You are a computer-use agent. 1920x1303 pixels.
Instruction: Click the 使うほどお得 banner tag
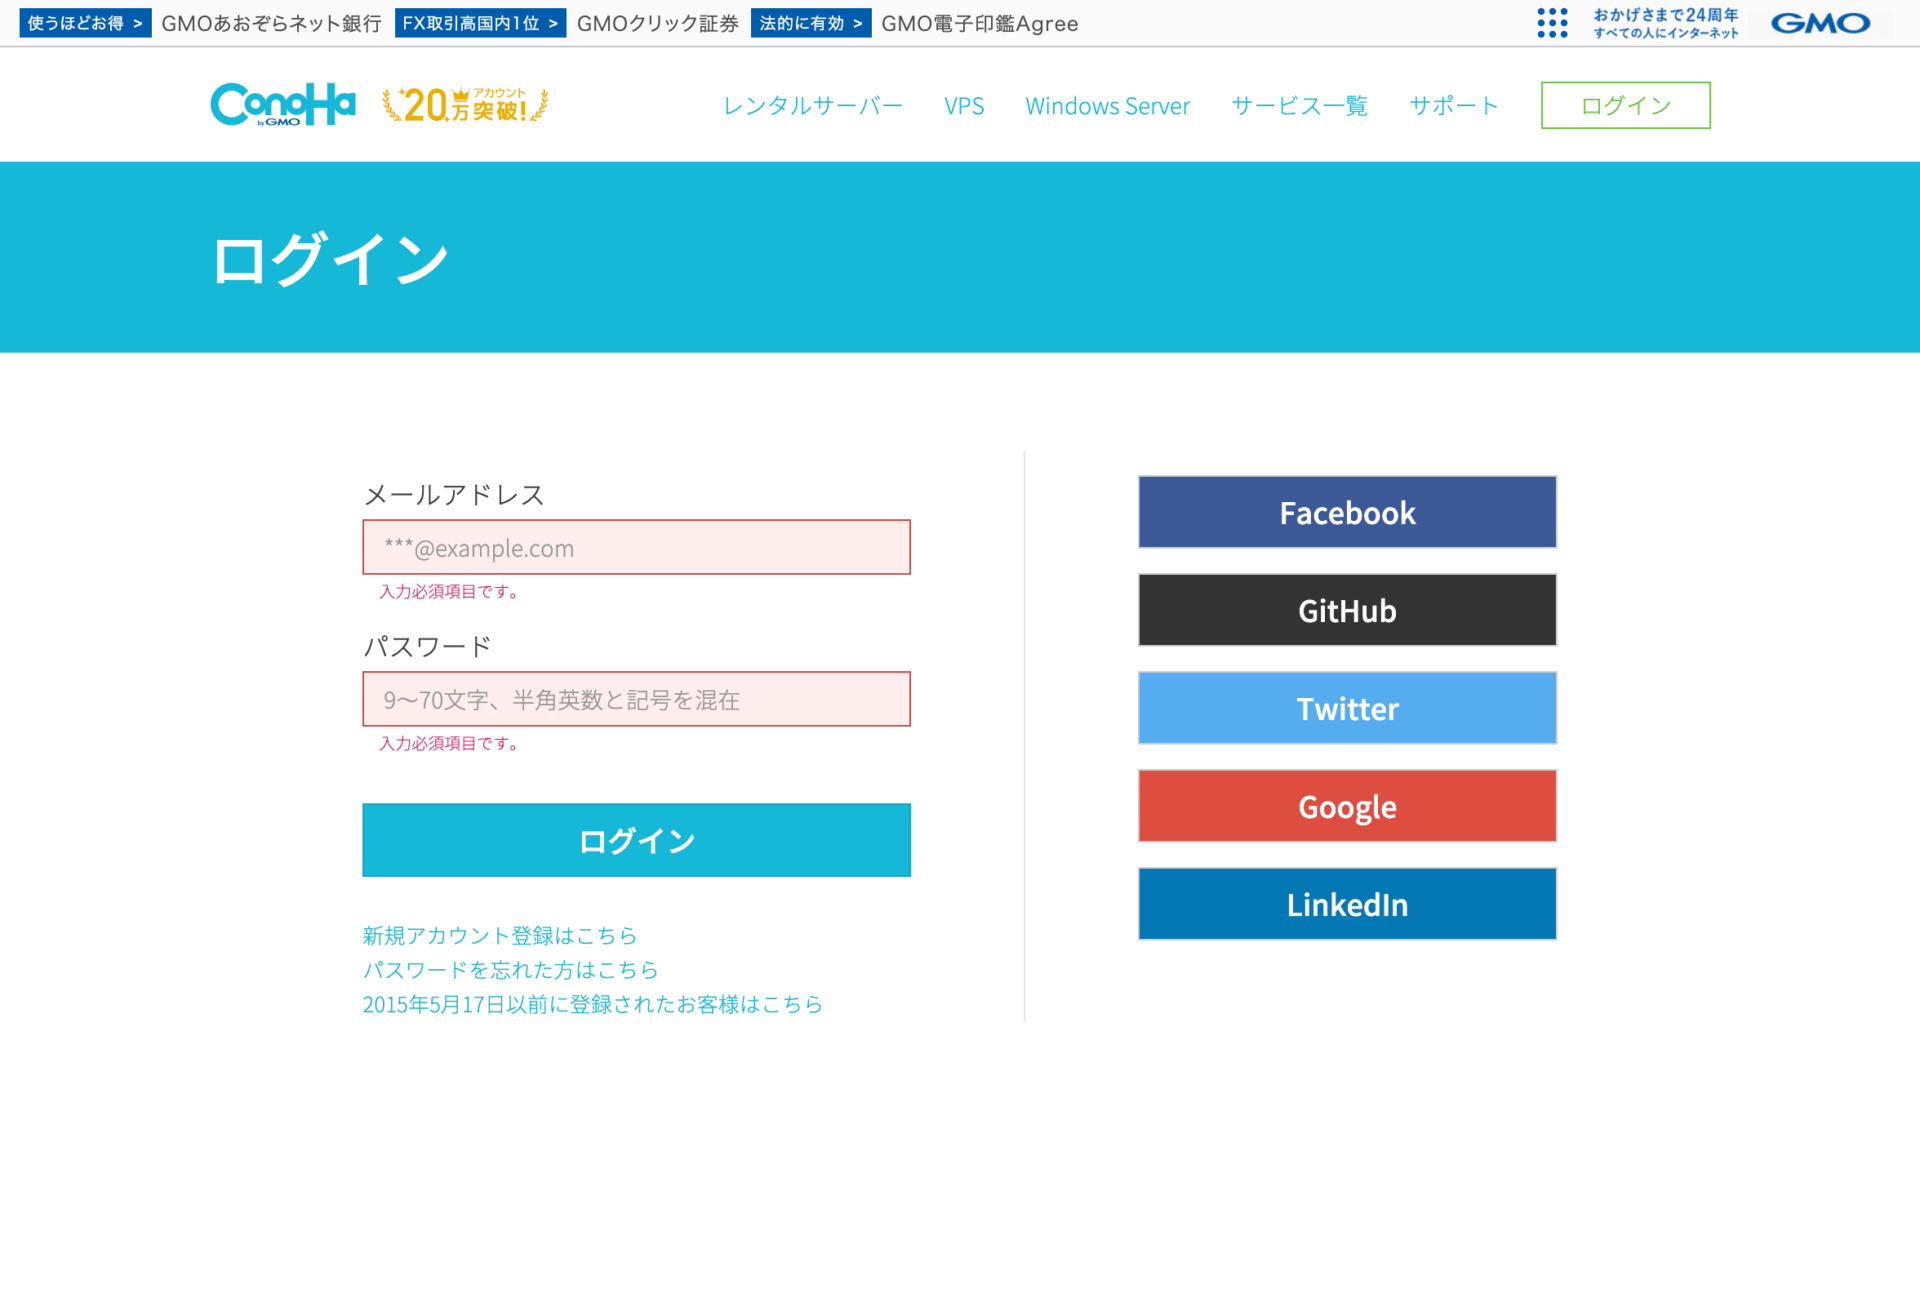point(85,23)
